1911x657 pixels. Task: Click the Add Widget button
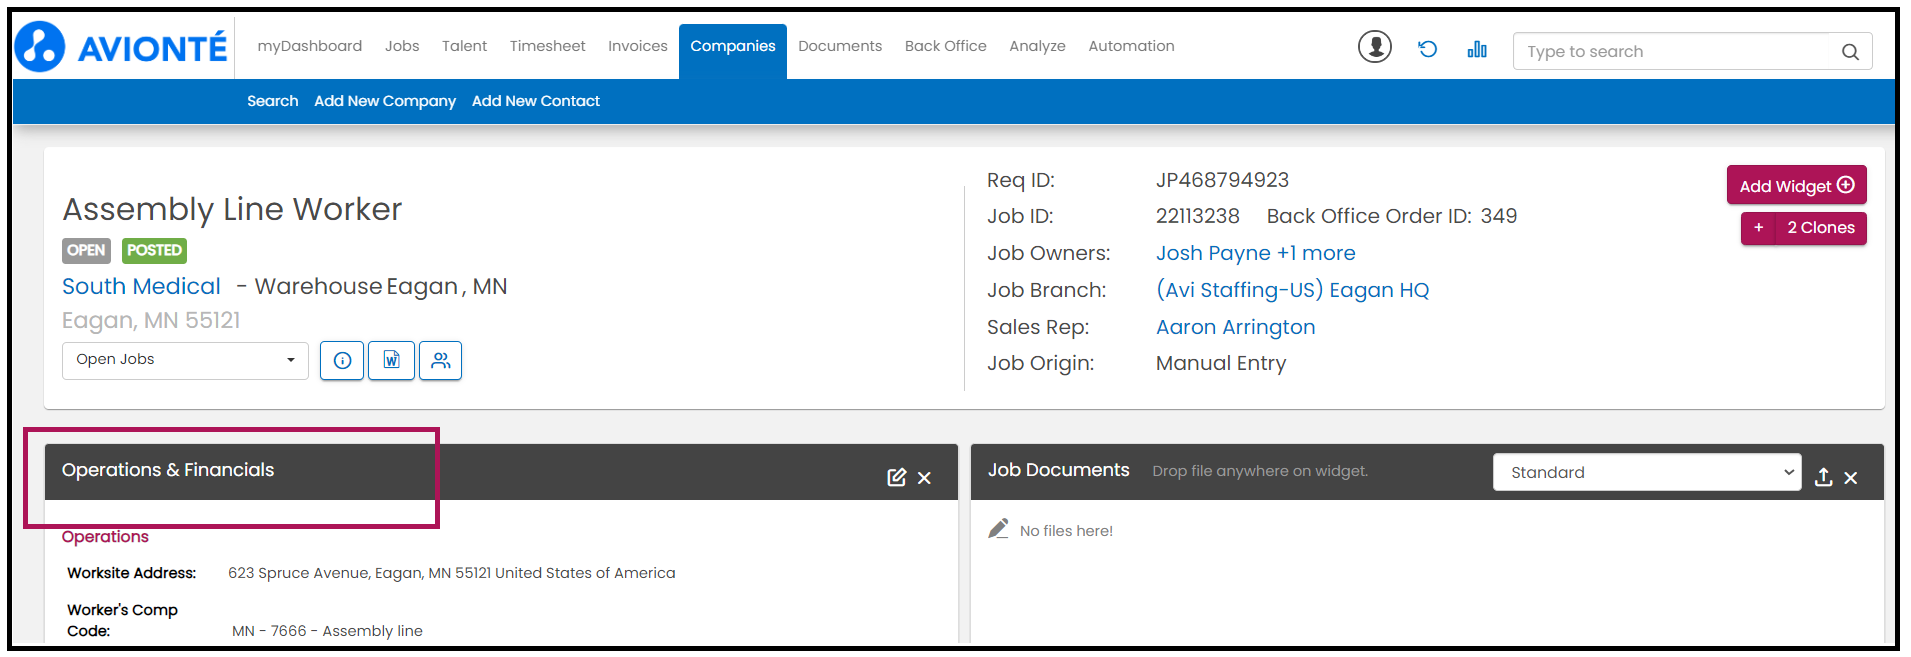point(1796,185)
